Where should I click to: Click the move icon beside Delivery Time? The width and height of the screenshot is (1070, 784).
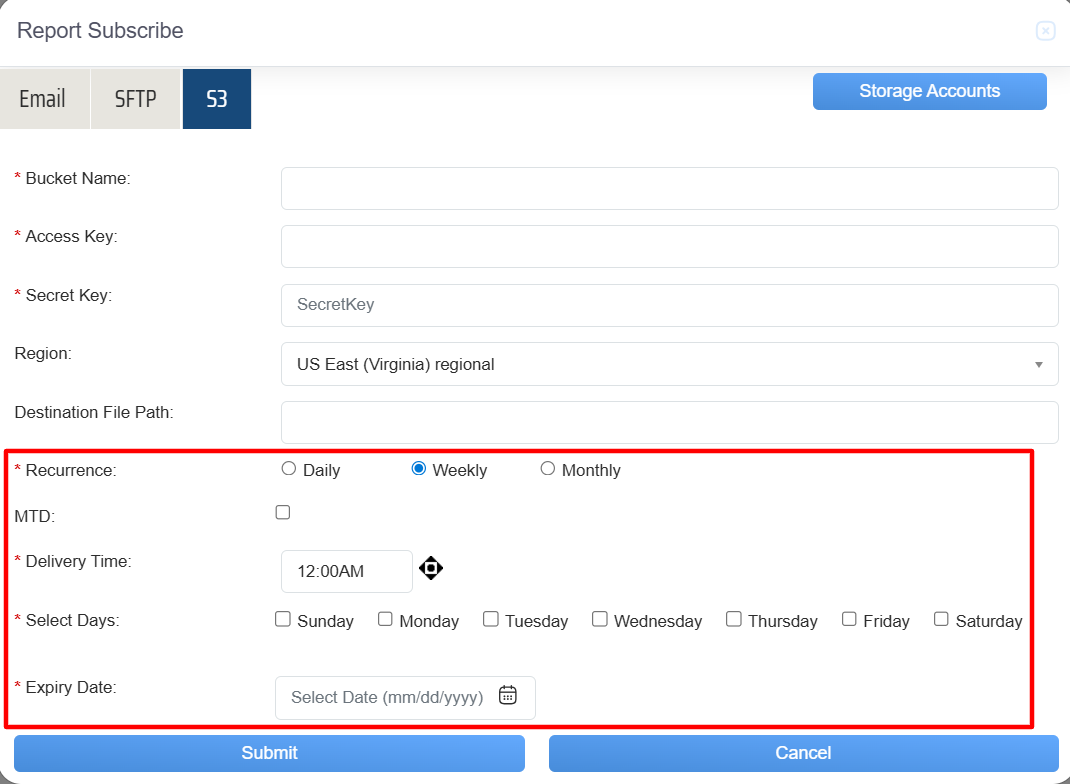point(431,569)
